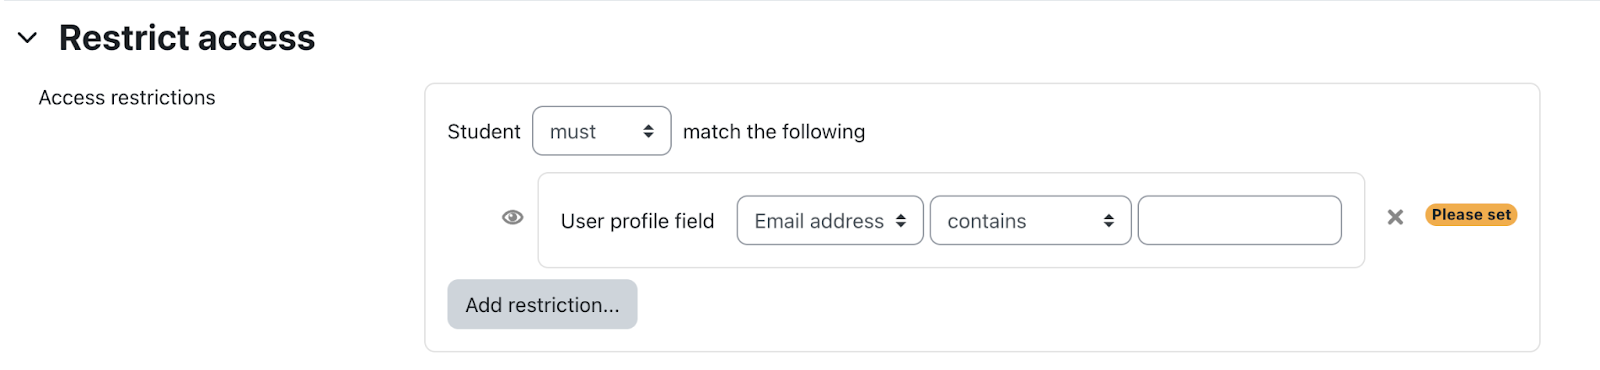Open the must/must not dropdown
The image size is (1600, 370).
[x=602, y=131]
